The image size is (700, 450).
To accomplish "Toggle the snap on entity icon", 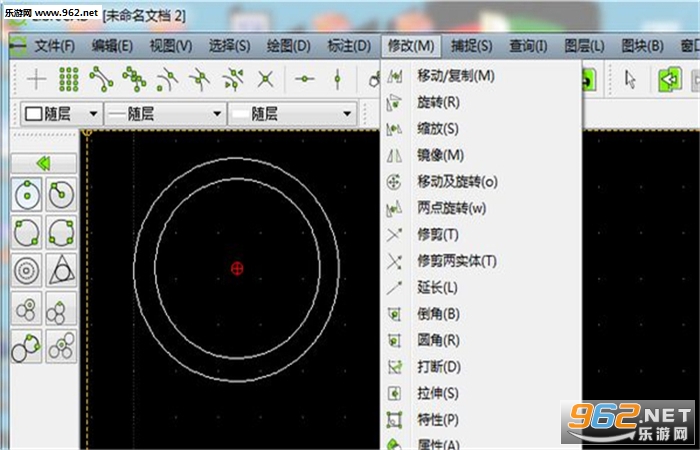I will coord(134,79).
